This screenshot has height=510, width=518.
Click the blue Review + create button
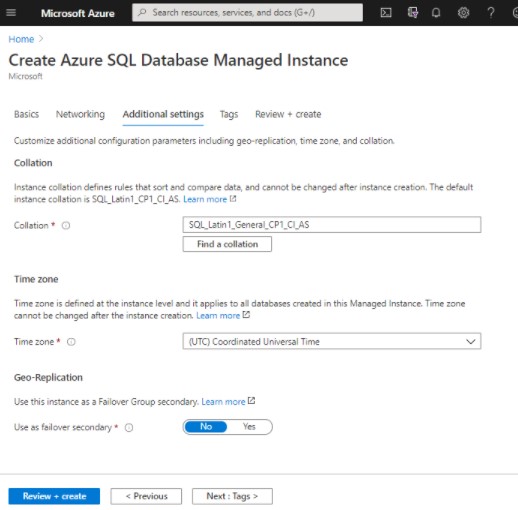pyautogui.click(x=54, y=496)
